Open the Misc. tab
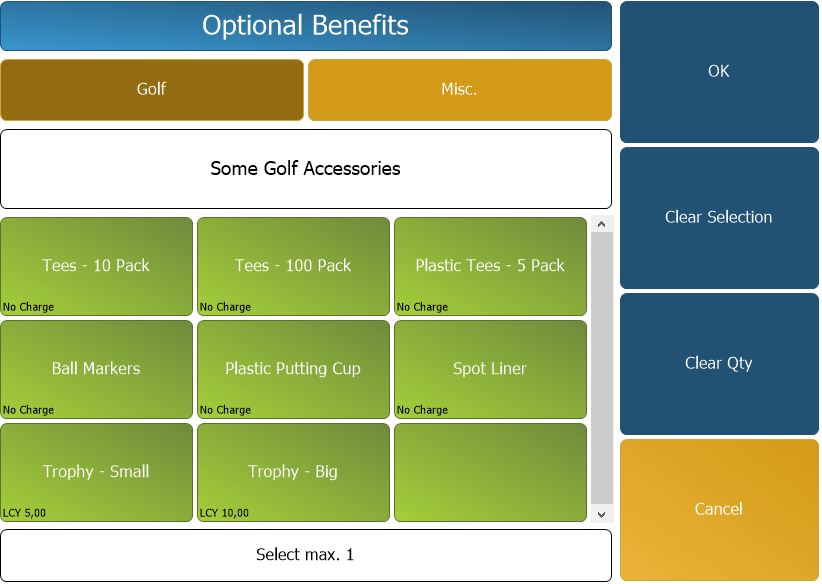The height and width of the screenshot is (584, 822). [x=459, y=90]
